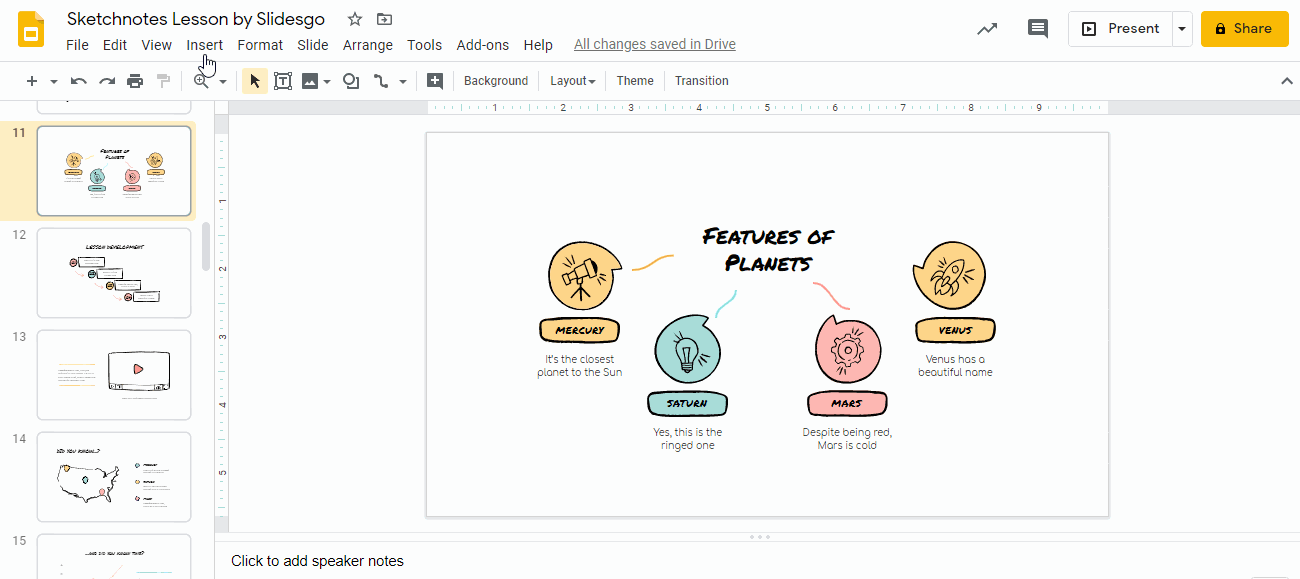Click the VENUS label on slide

pyautogui.click(x=955, y=330)
